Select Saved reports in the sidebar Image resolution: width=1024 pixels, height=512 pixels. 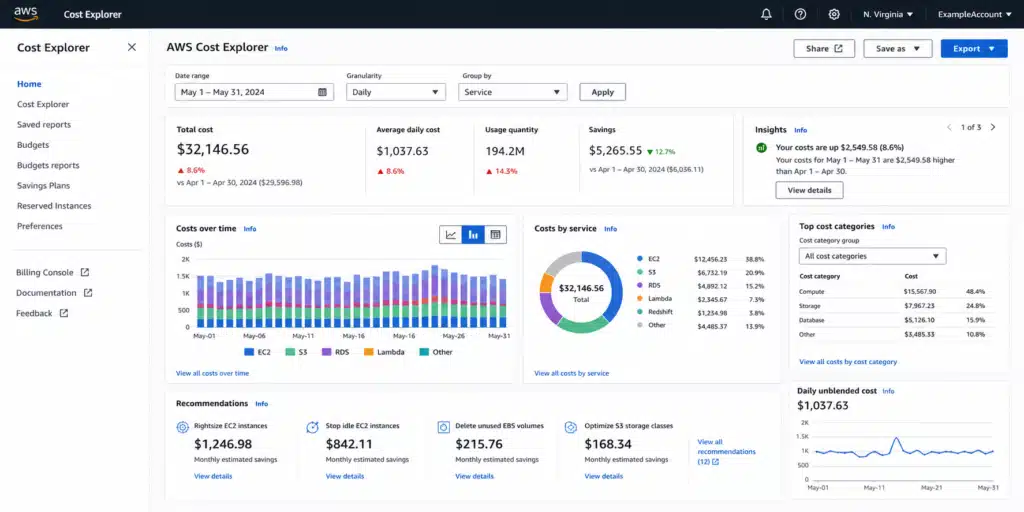44,124
